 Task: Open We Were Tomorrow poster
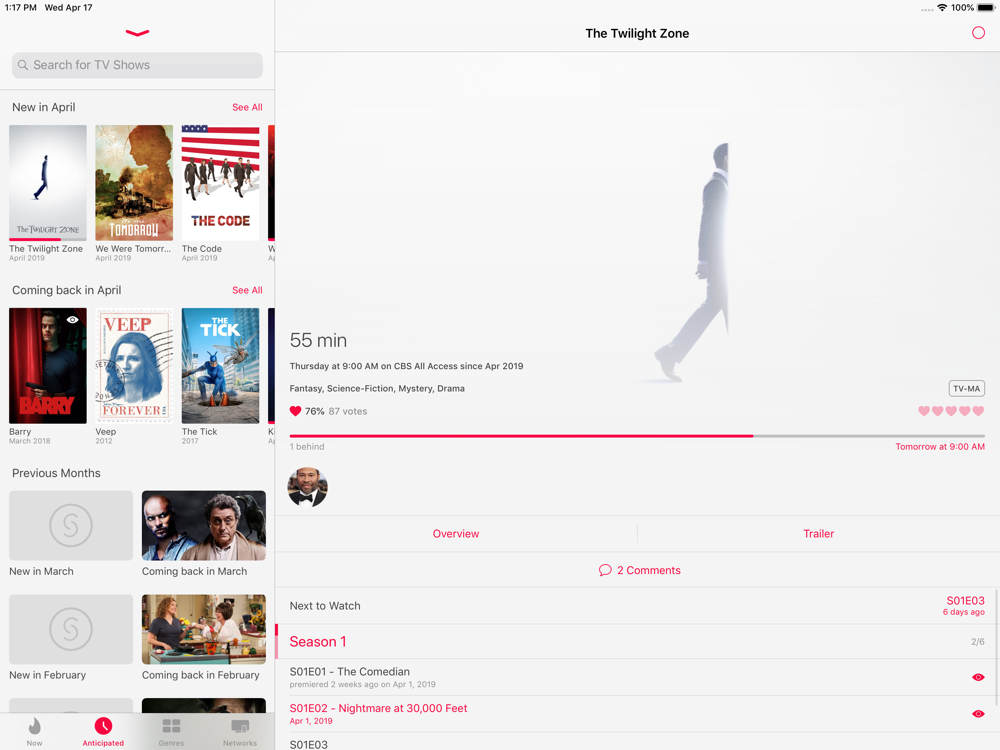[134, 183]
